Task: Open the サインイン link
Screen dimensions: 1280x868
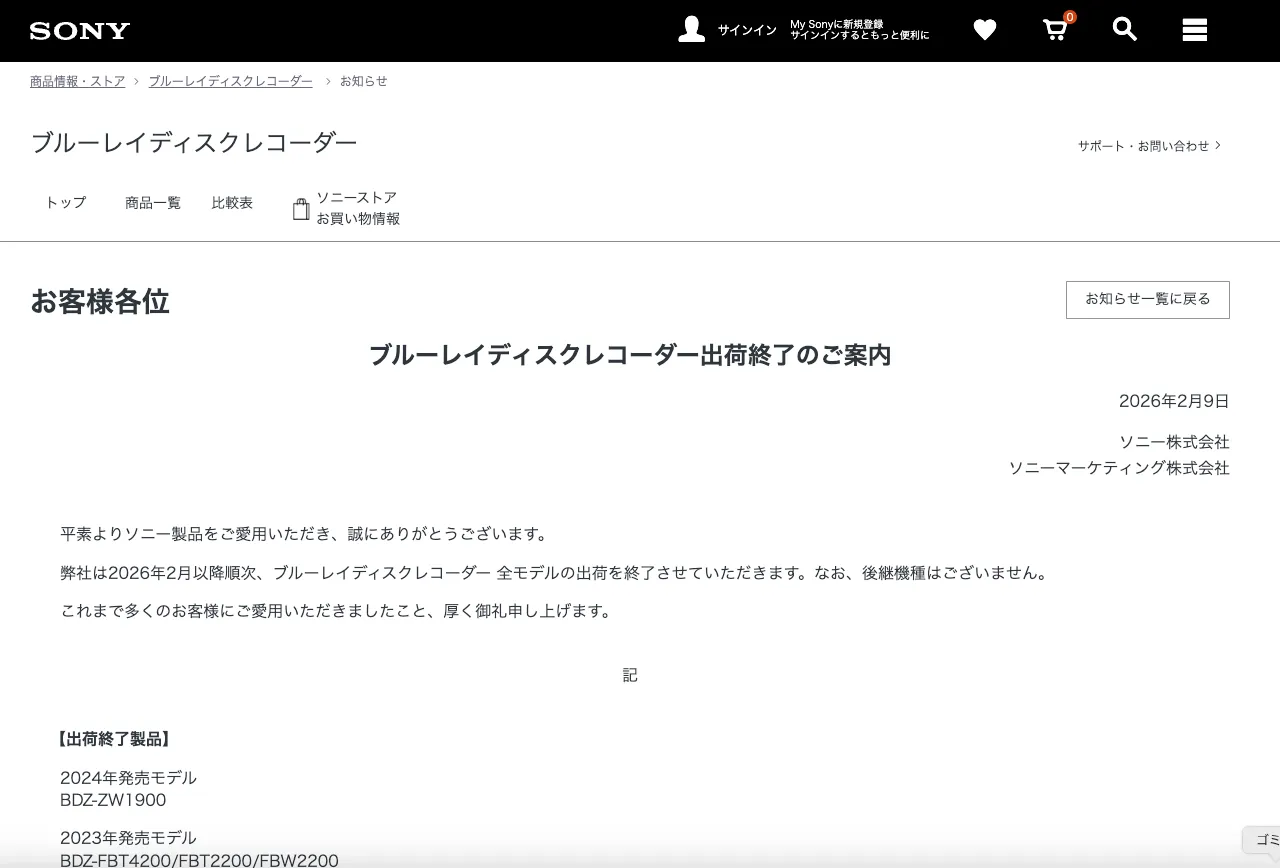Action: 747,30
